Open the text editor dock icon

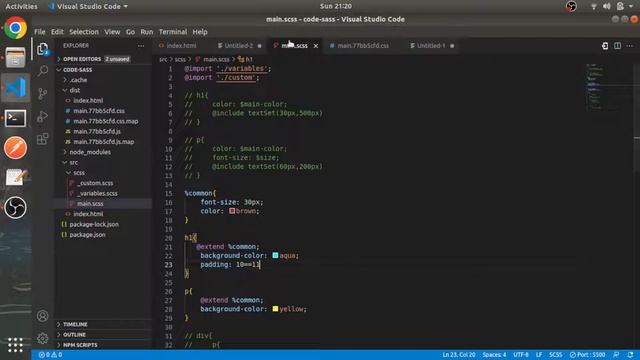click(16, 178)
